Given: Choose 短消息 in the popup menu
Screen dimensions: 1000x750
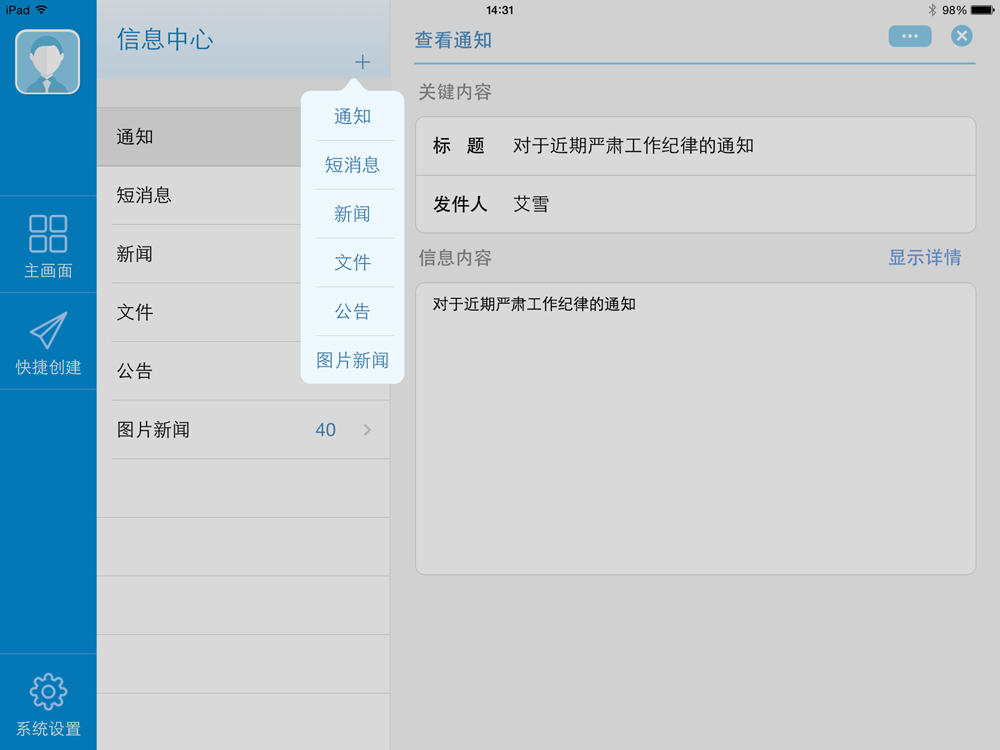Looking at the screenshot, I should (353, 165).
